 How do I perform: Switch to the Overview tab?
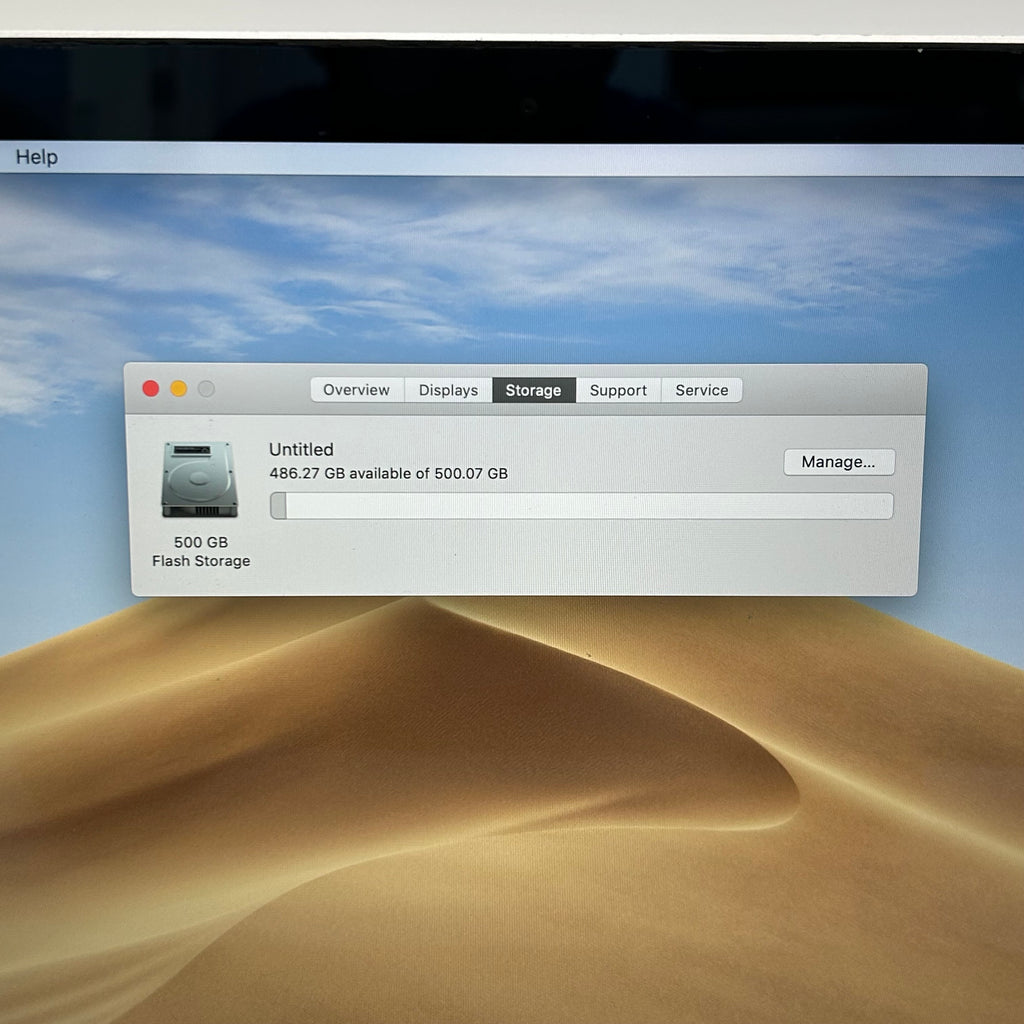(357, 390)
